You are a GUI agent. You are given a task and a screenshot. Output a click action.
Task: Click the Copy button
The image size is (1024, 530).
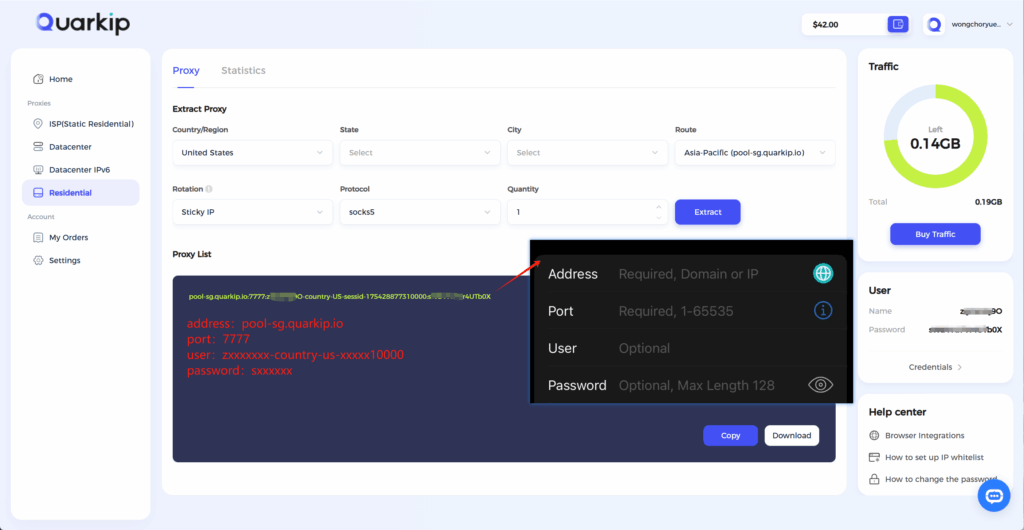730,435
